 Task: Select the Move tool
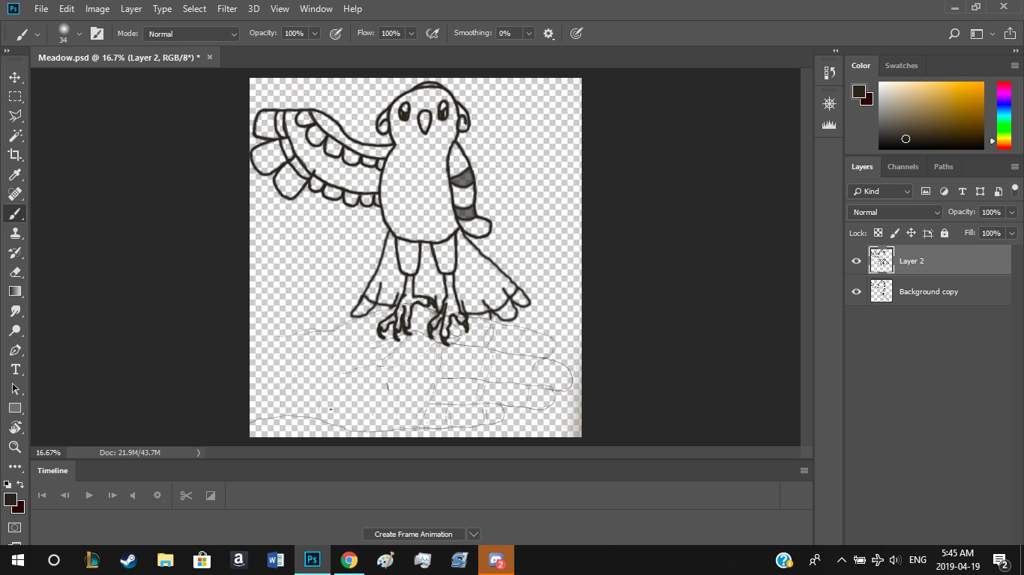point(15,77)
